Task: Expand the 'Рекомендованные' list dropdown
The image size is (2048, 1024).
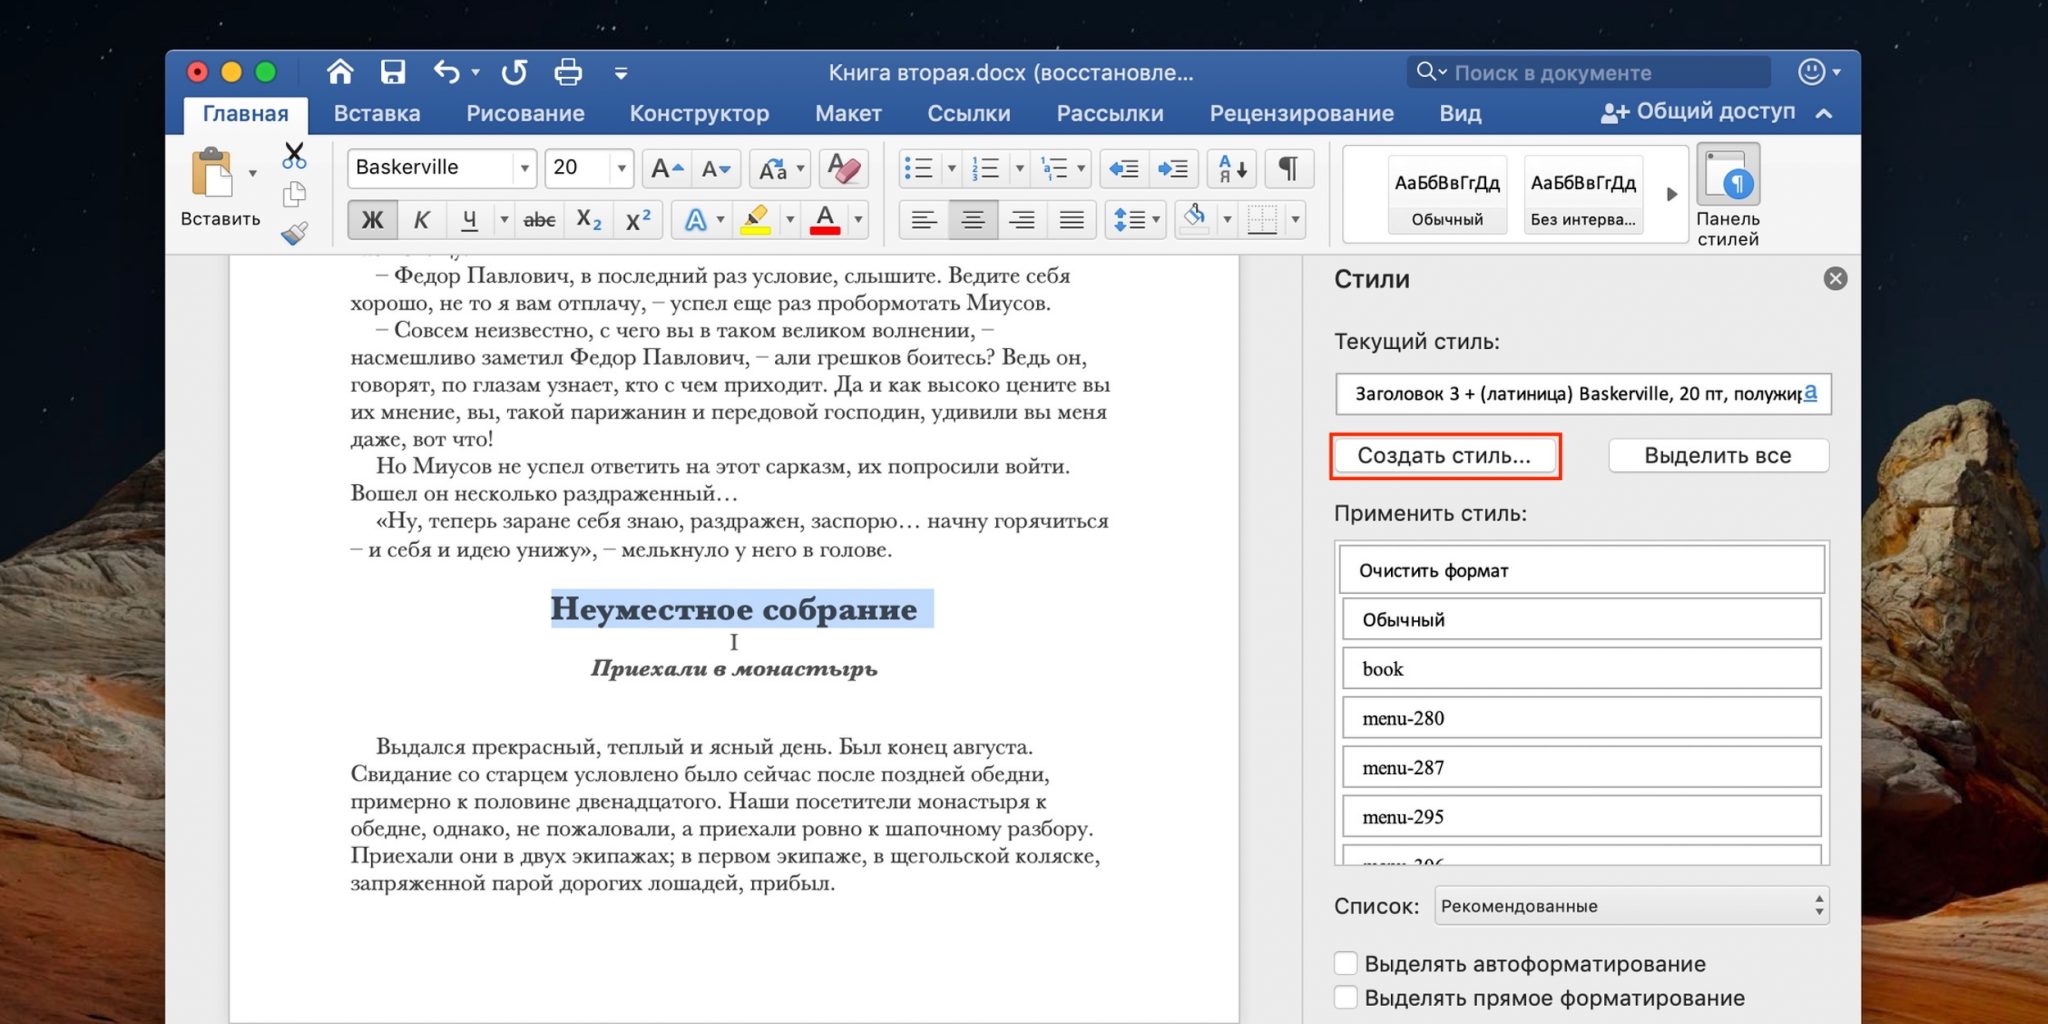Action: pos(1632,906)
